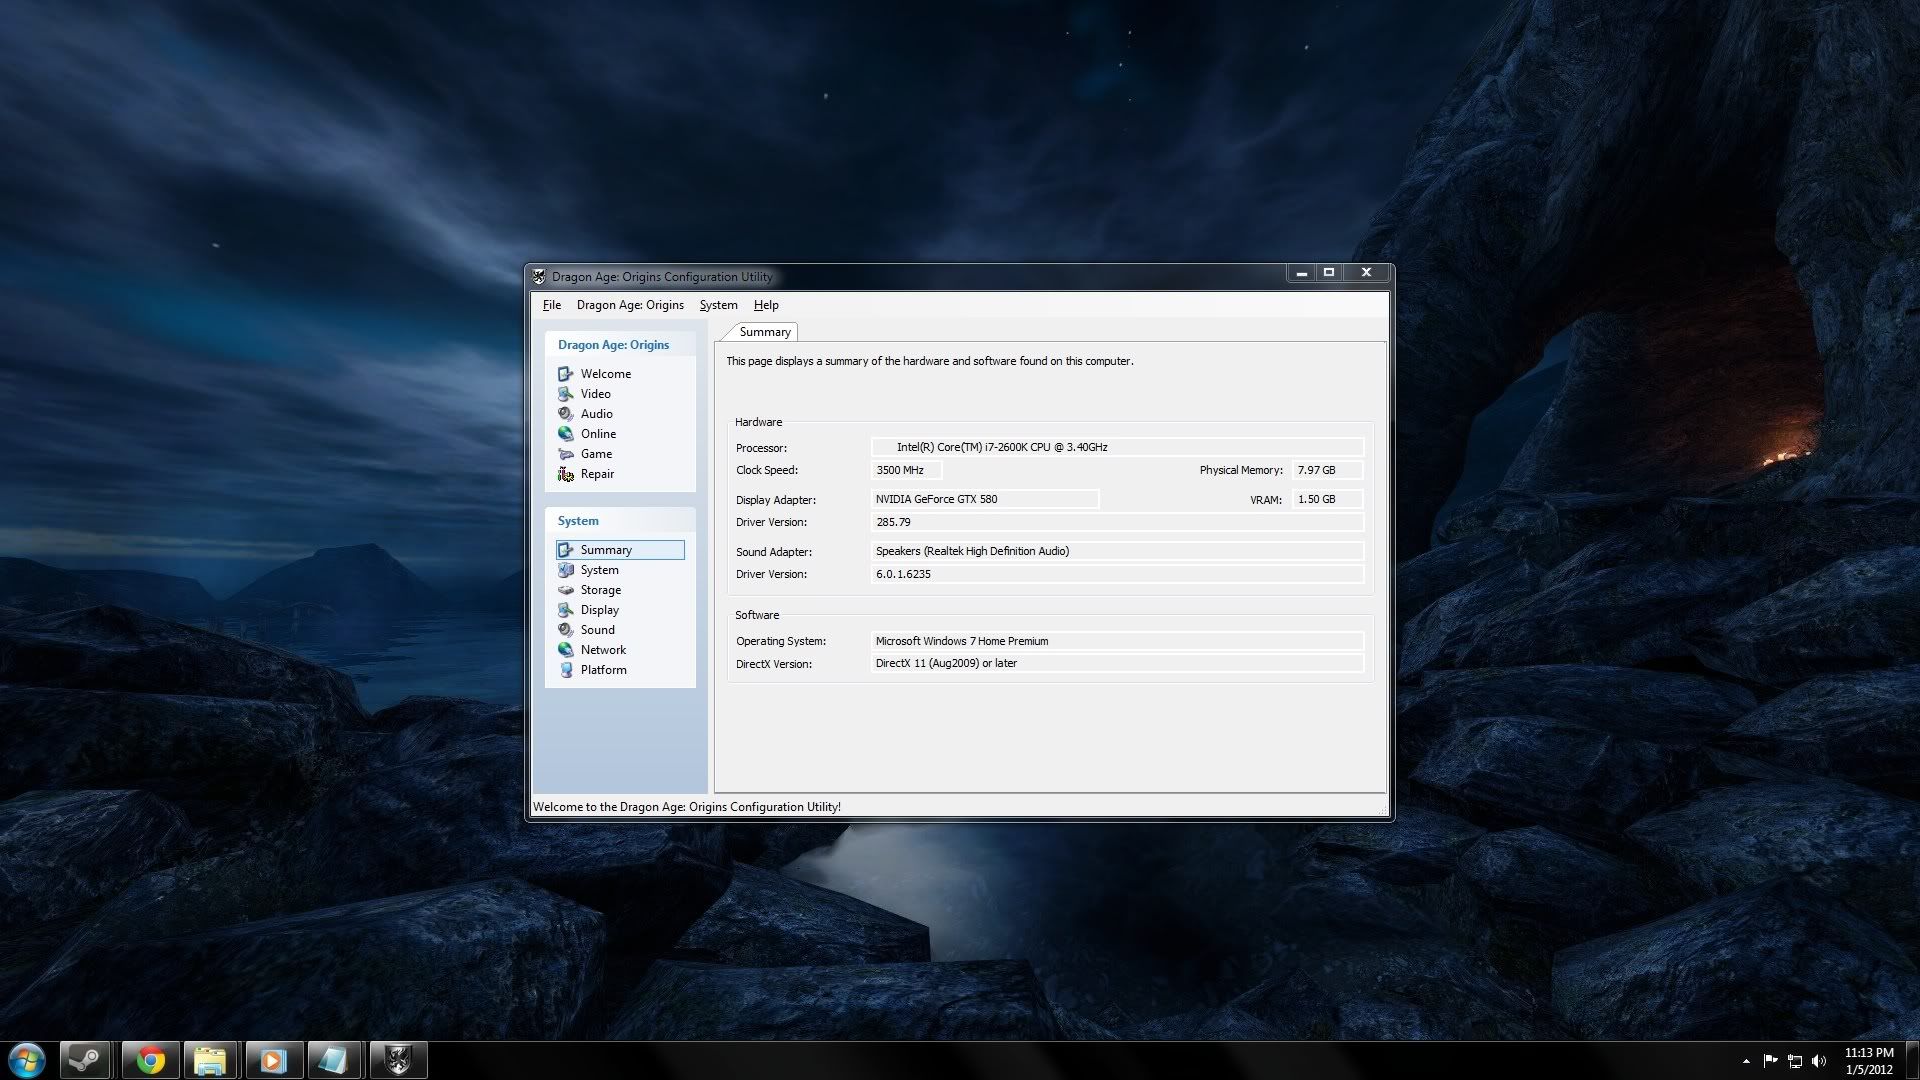Image resolution: width=1920 pixels, height=1080 pixels.
Task: Go to the Online settings page
Action: tap(598, 434)
